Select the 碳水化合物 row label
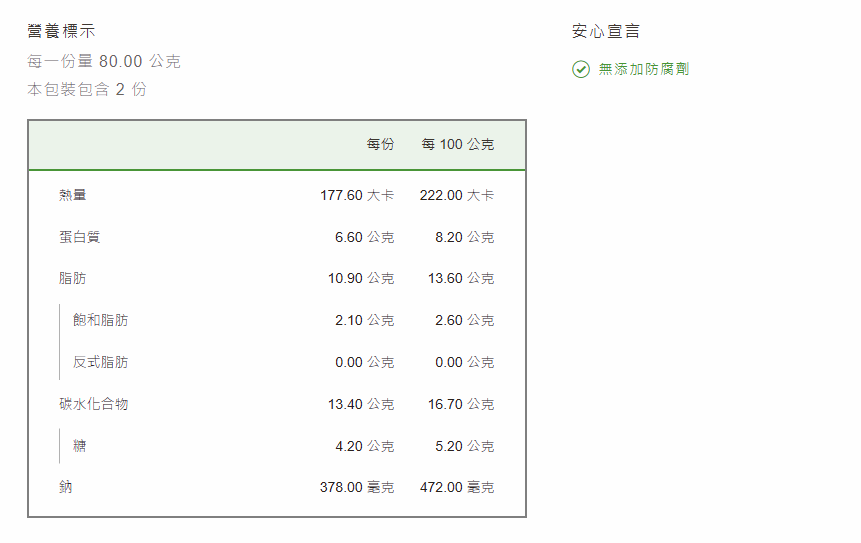This screenshot has width=861, height=543. [x=93, y=404]
